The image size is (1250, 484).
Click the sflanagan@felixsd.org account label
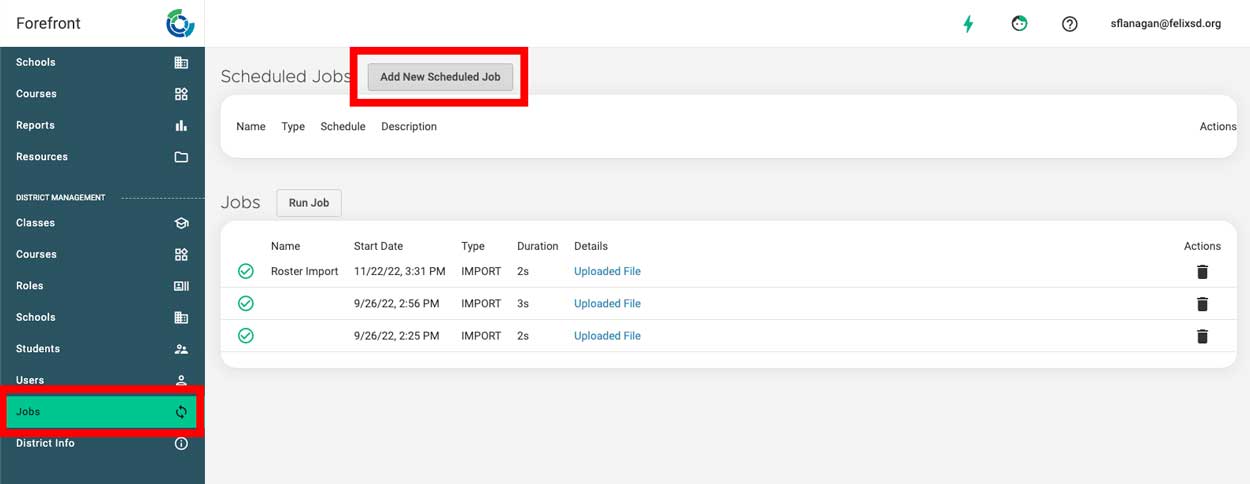[1166, 24]
